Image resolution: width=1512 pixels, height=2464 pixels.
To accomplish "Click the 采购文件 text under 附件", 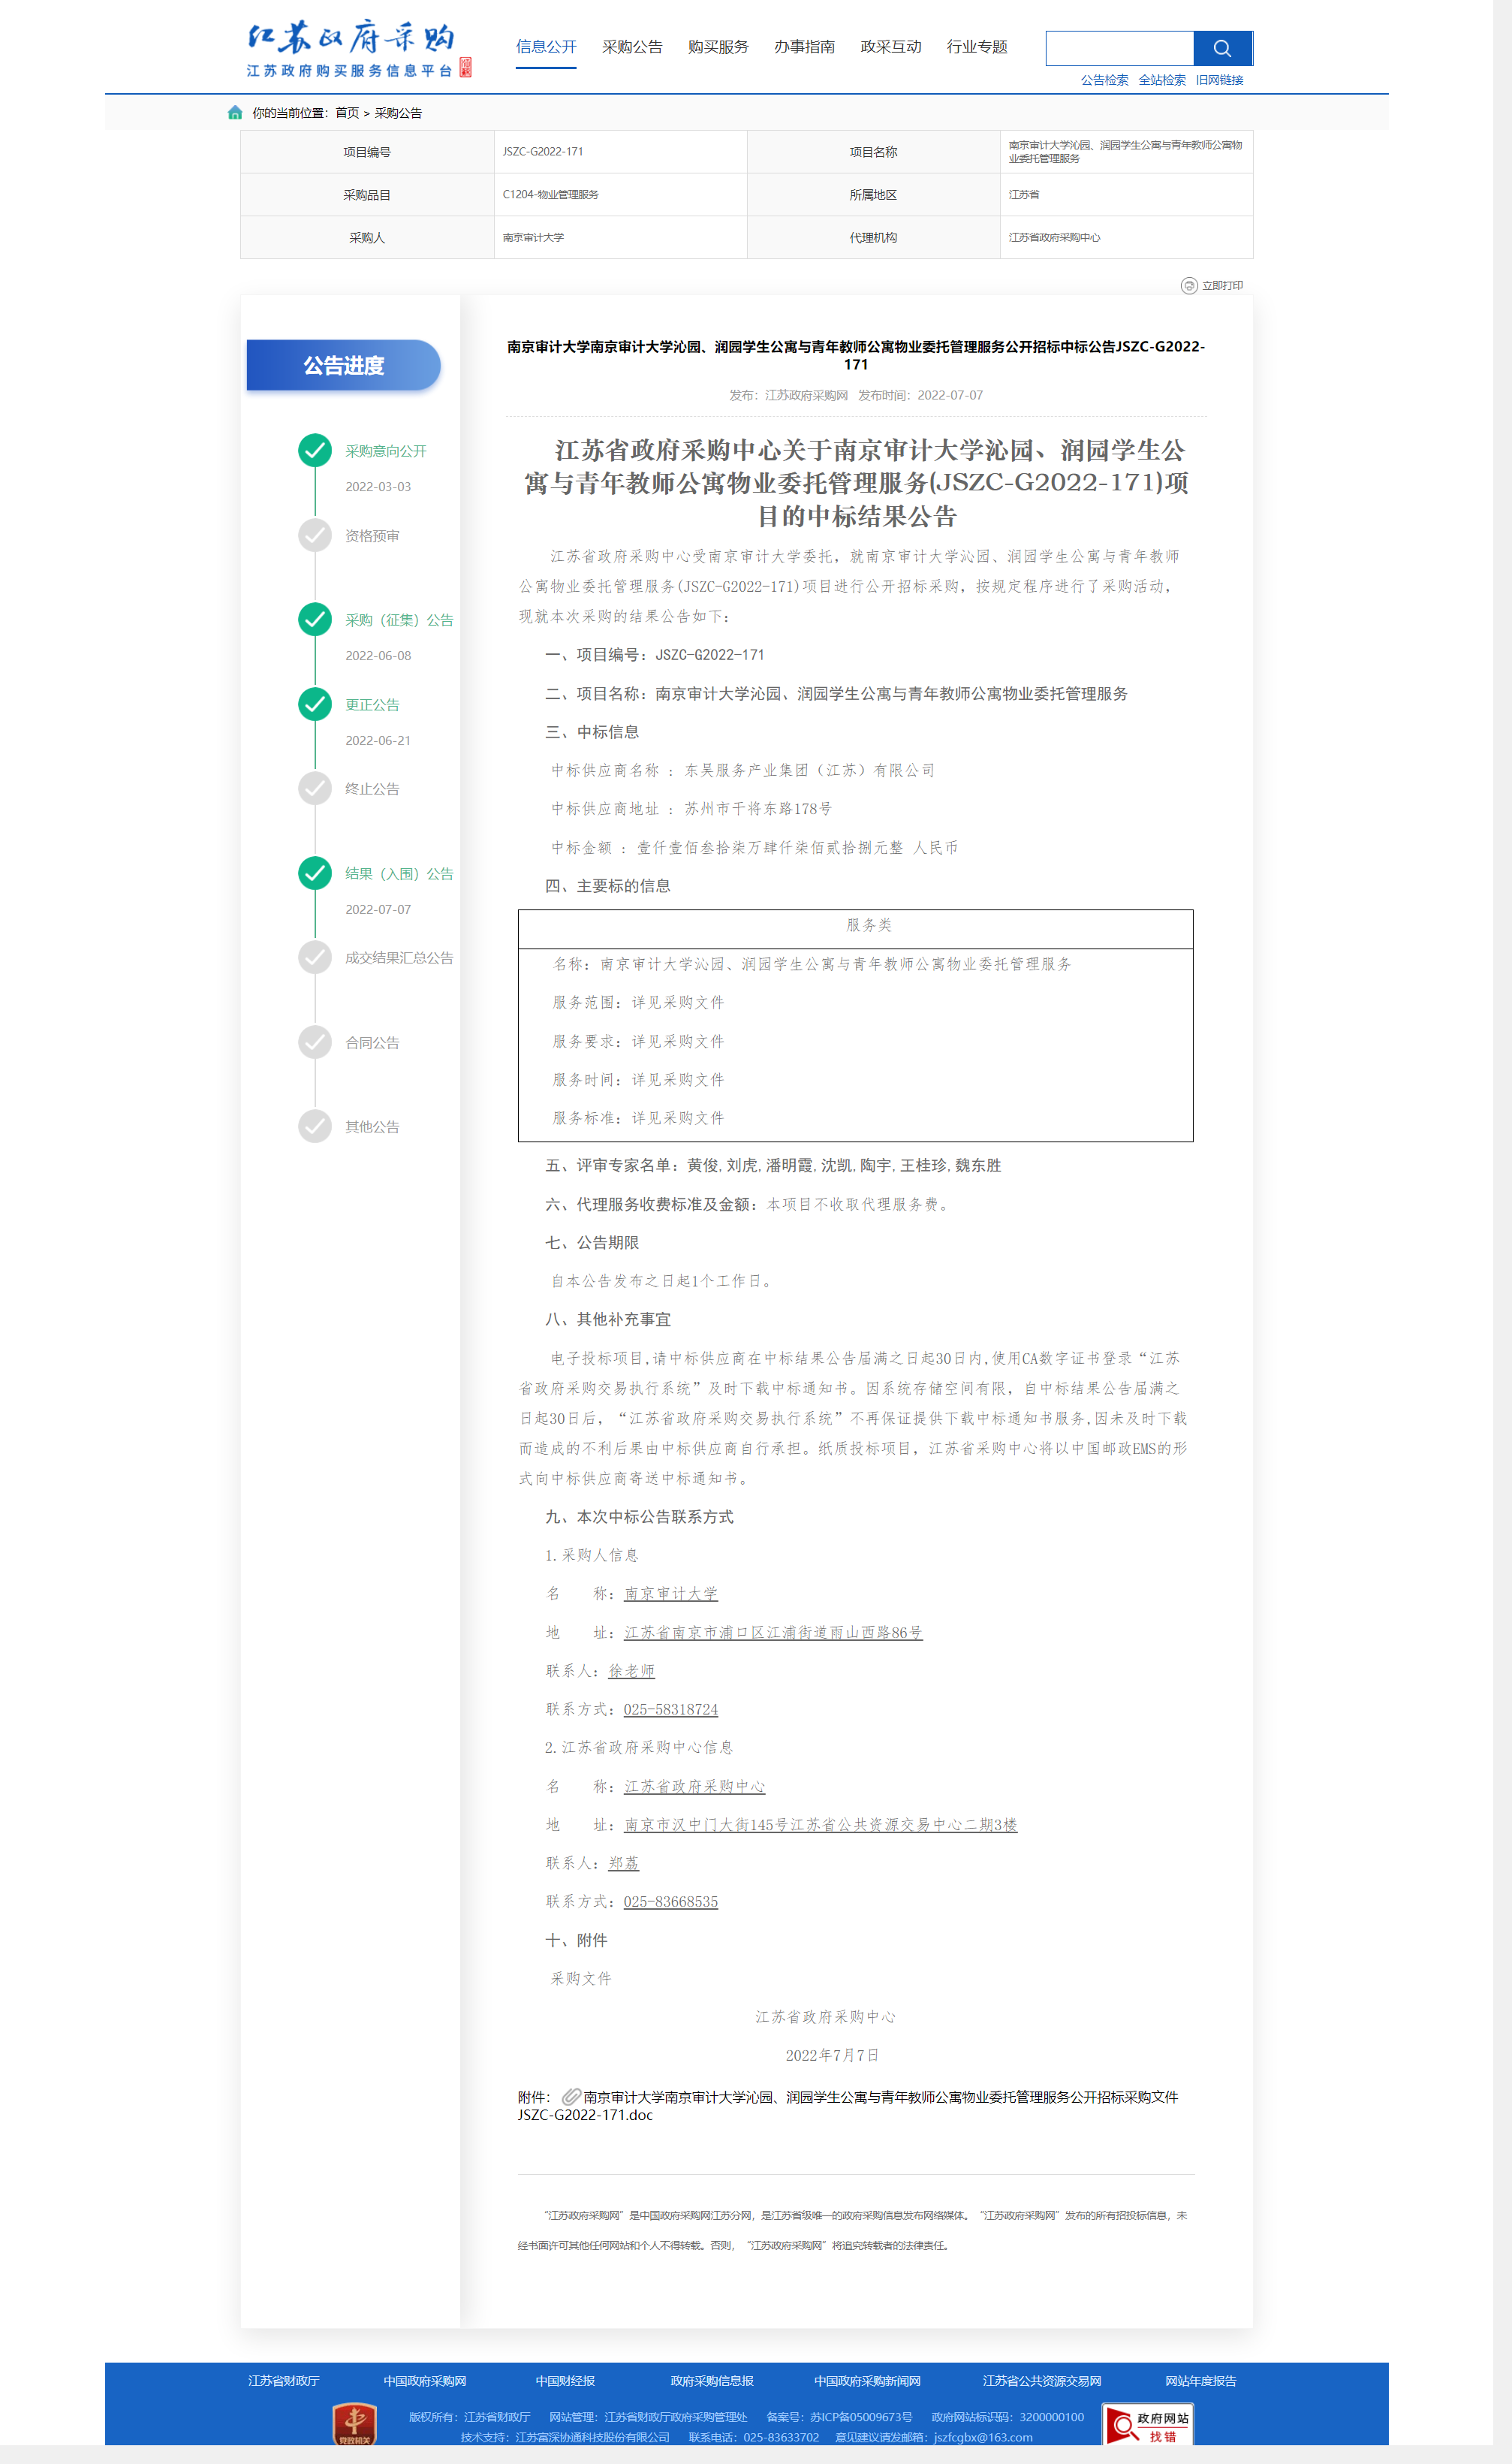I will point(581,1978).
